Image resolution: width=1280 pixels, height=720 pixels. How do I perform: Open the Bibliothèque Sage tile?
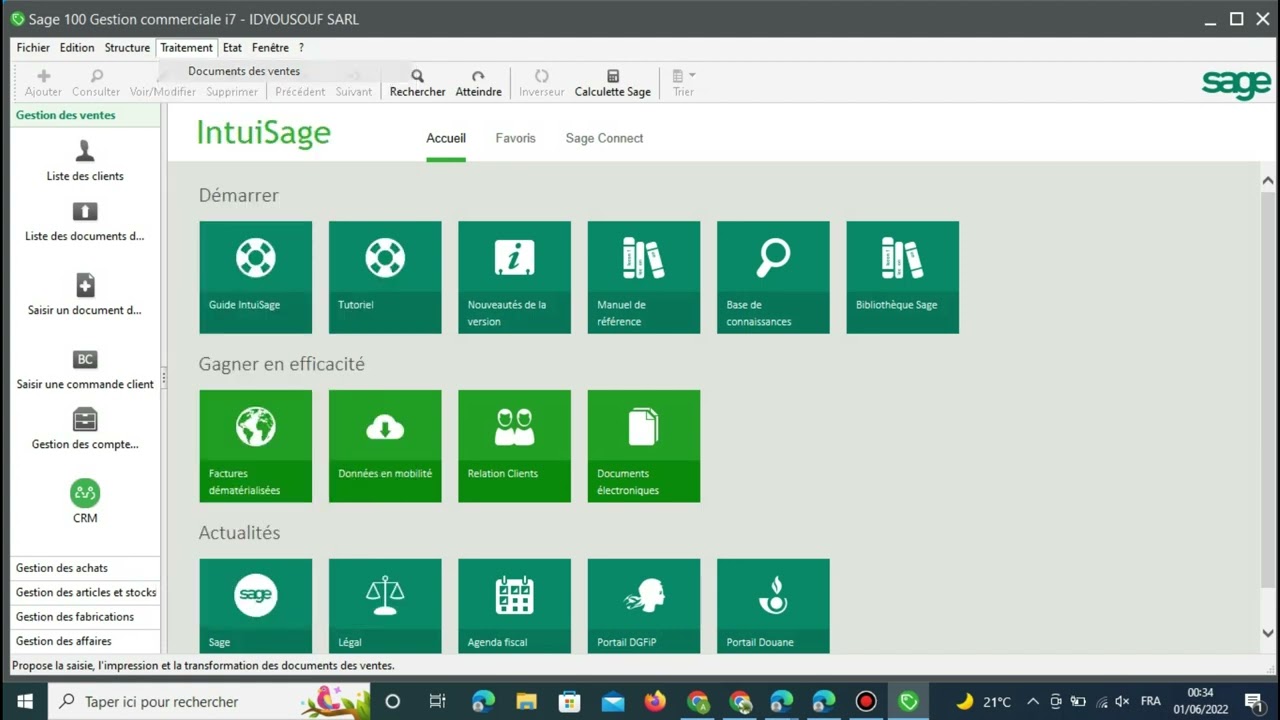coord(902,277)
